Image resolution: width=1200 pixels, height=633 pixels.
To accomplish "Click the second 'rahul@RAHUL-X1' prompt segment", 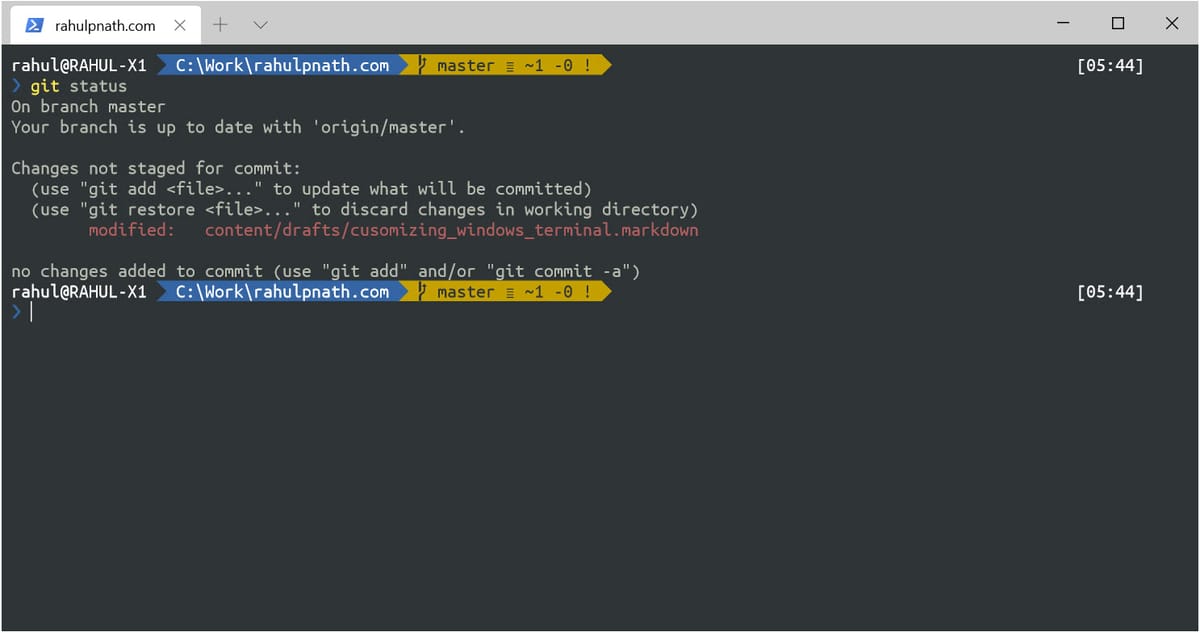I will pyautogui.click(x=79, y=291).
